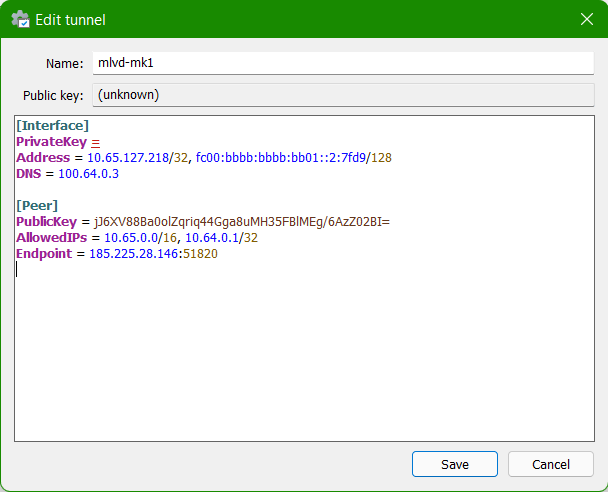This screenshot has width=608, height=492.
Task: Click the Address keyword in the config
Action: [x=43, y=158]
